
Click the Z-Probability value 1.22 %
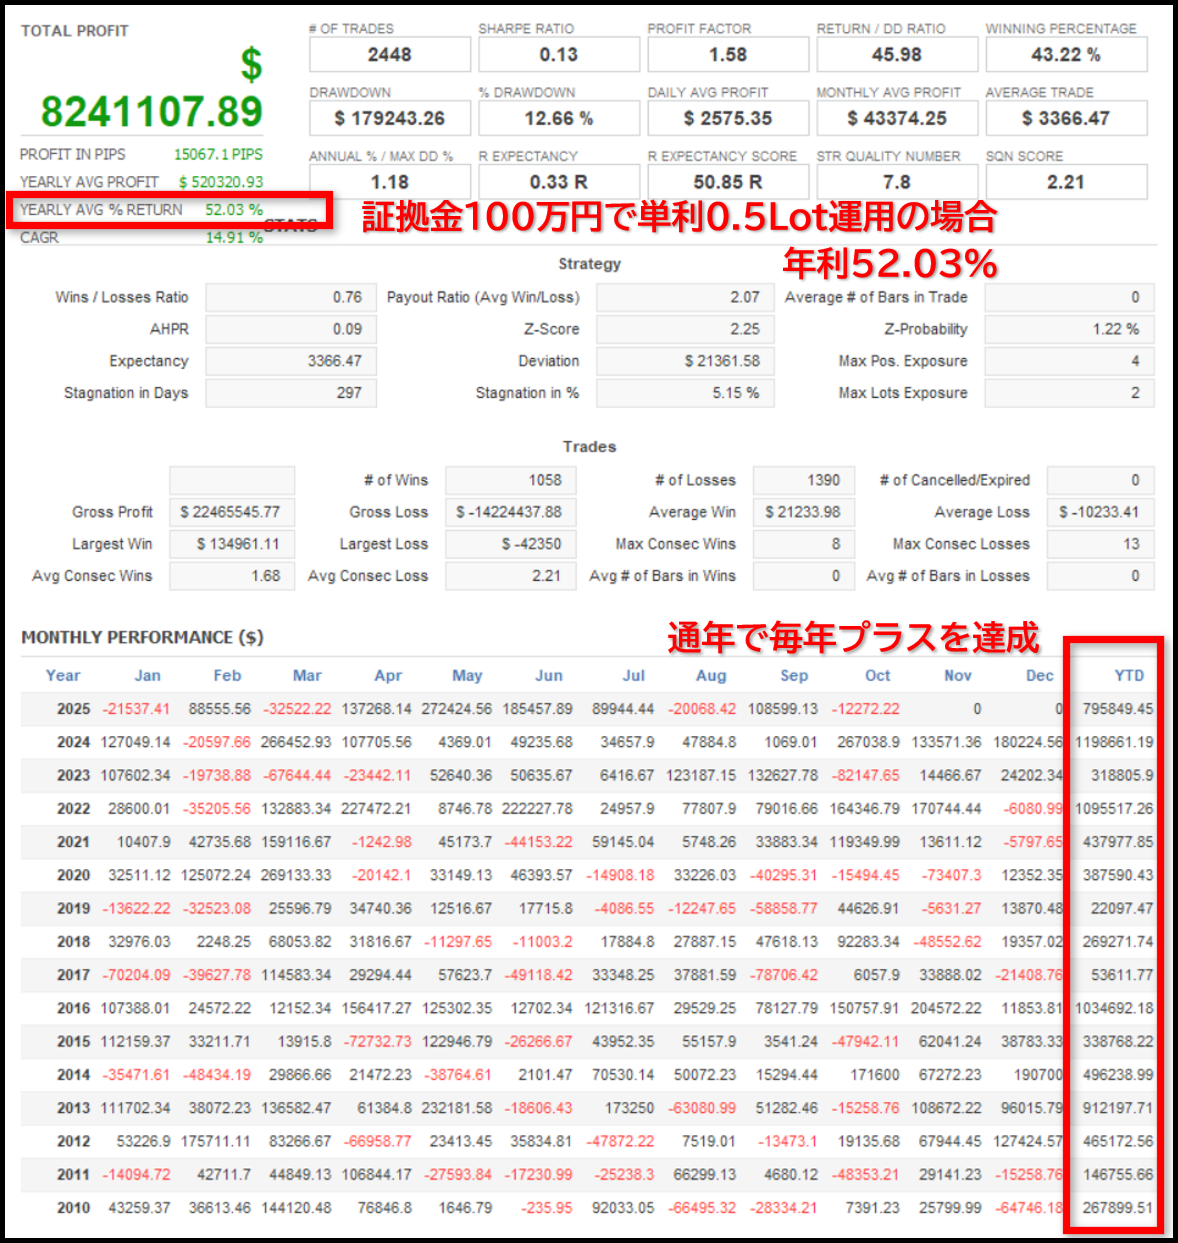1069,329
